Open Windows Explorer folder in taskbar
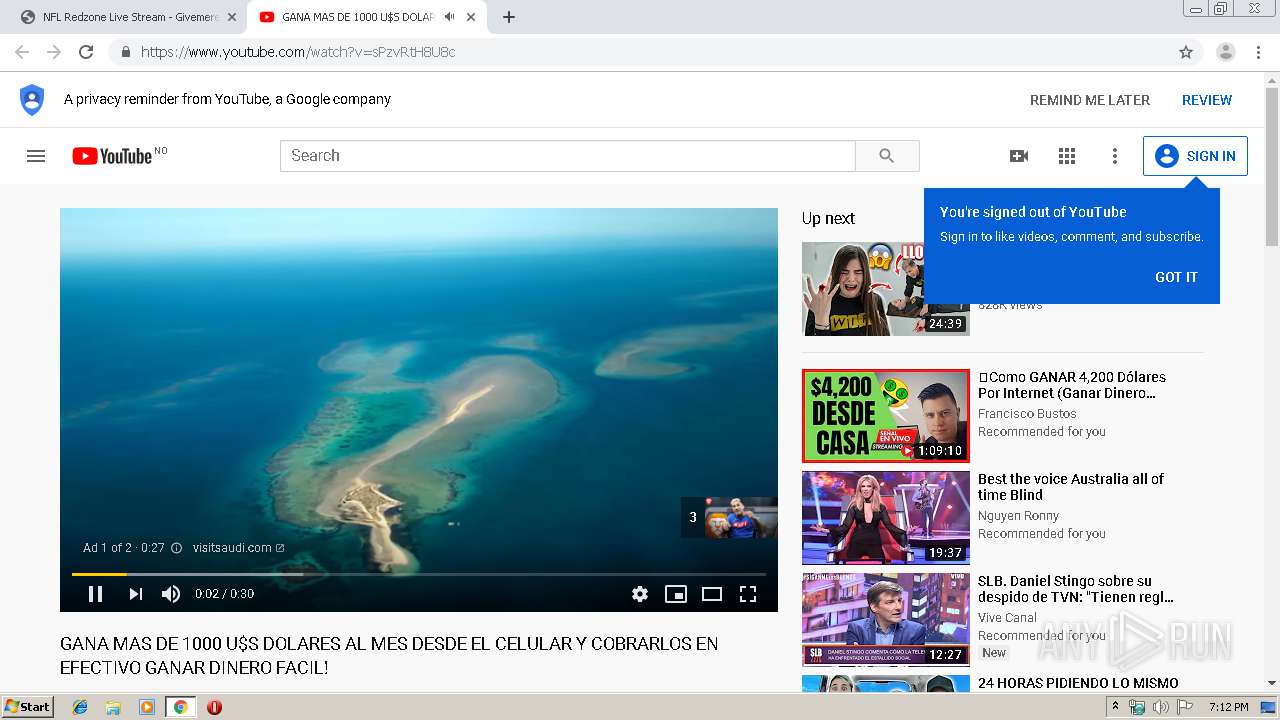The height and width of the screenshot is (720, 1280). [113, 707]
